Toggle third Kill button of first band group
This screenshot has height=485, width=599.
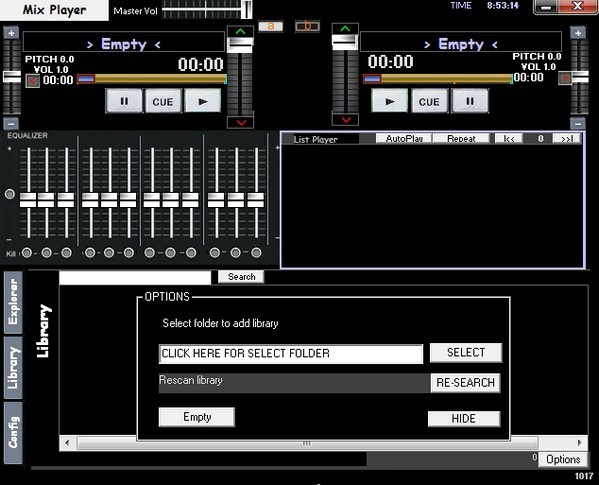66,252
